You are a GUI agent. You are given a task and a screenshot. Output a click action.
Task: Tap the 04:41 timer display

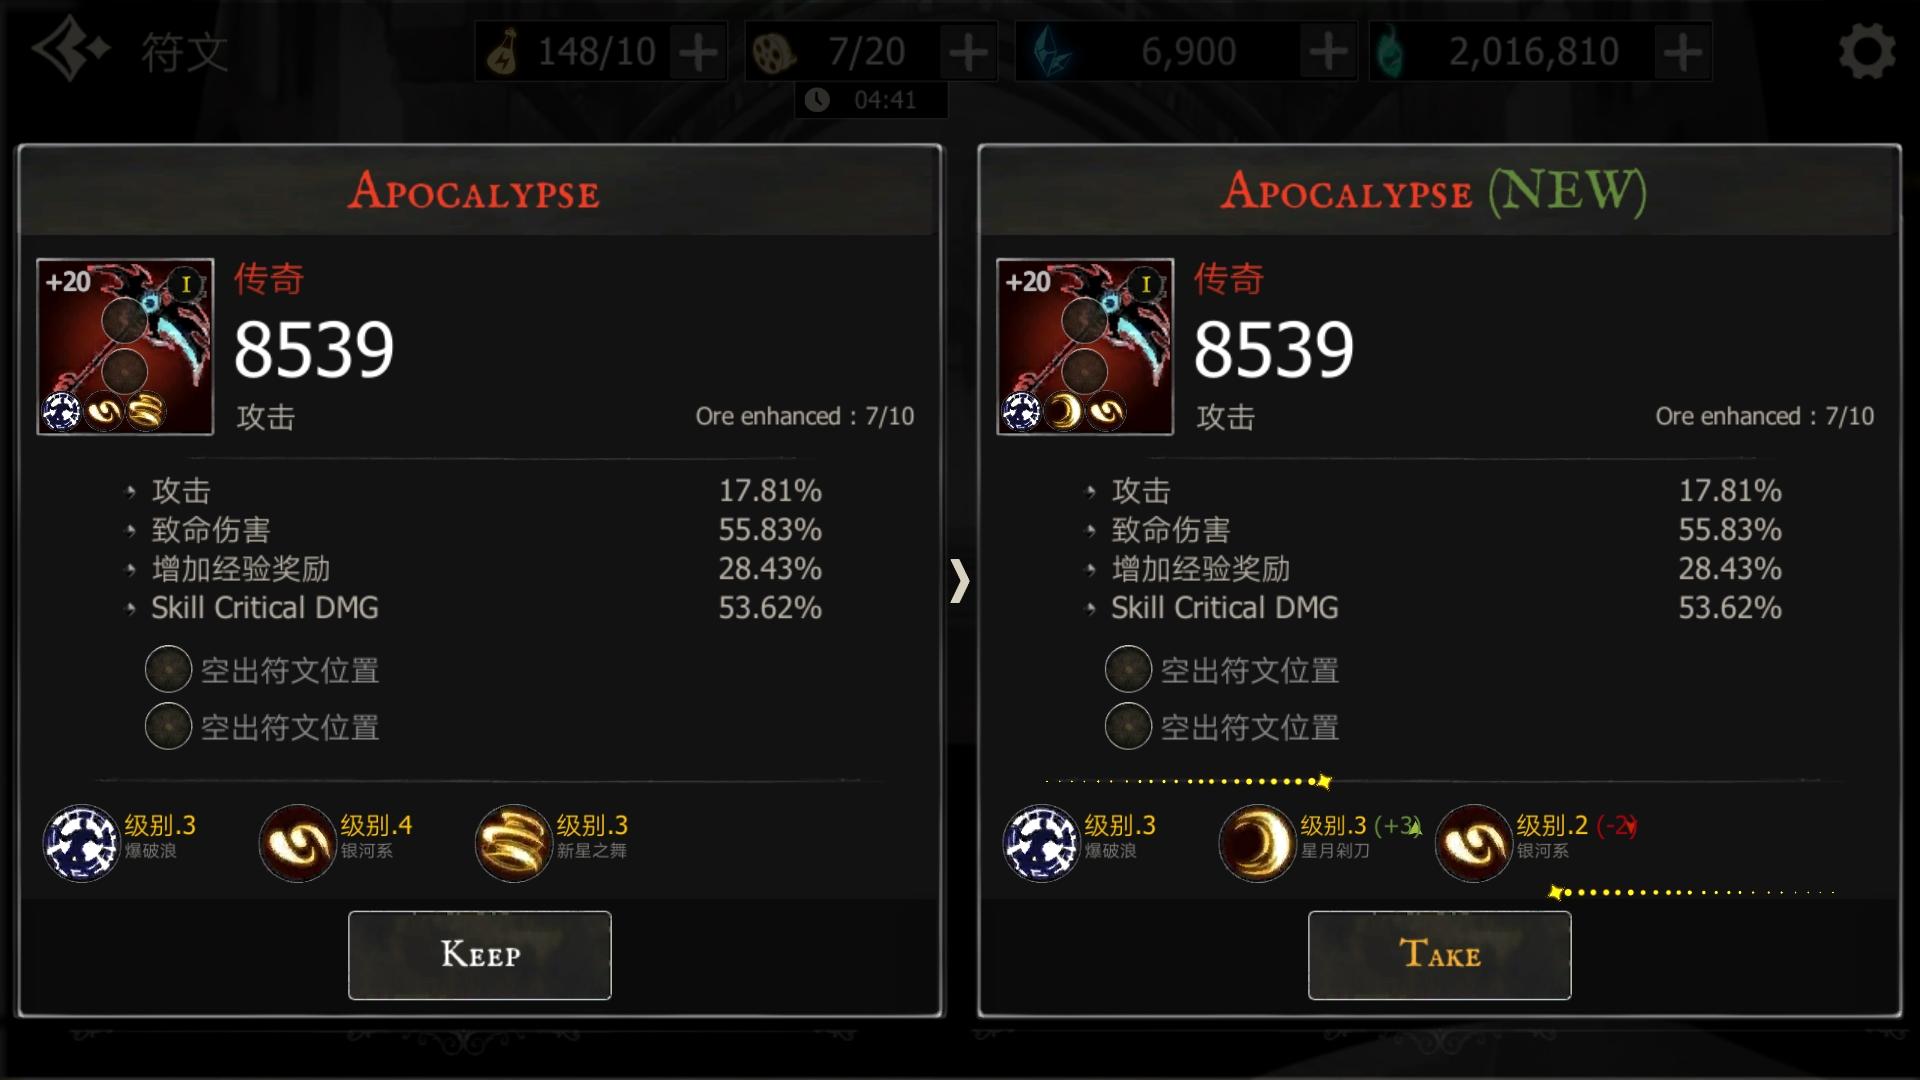pos(871,100)
